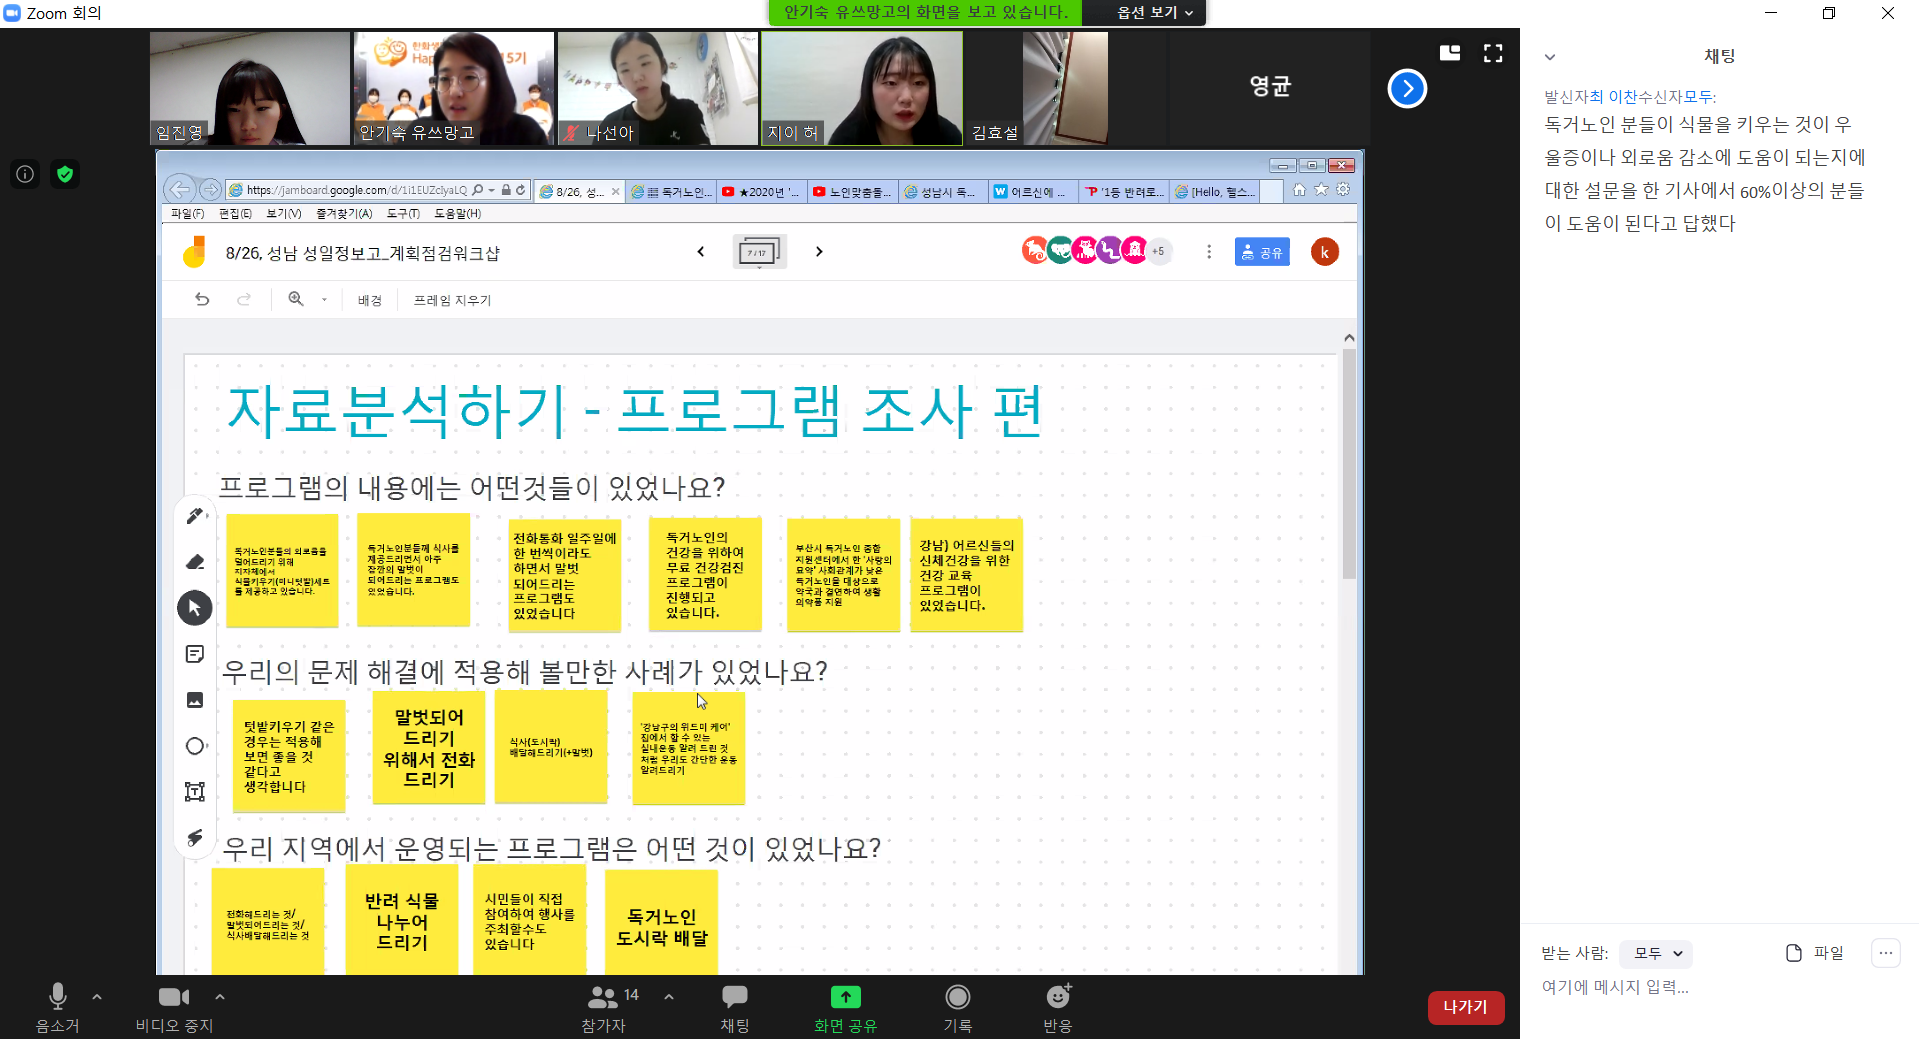Open the k account avatar
Screen dimensions: 1919x1039
1325,252
